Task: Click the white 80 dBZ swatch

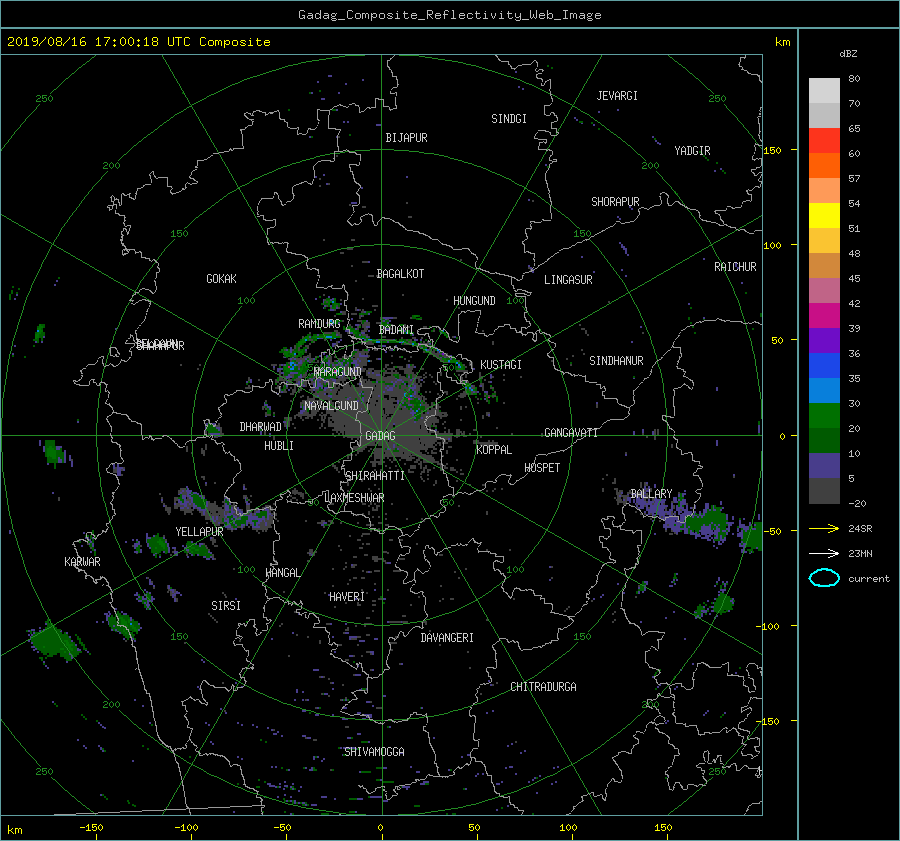Action: click(824, 91)
